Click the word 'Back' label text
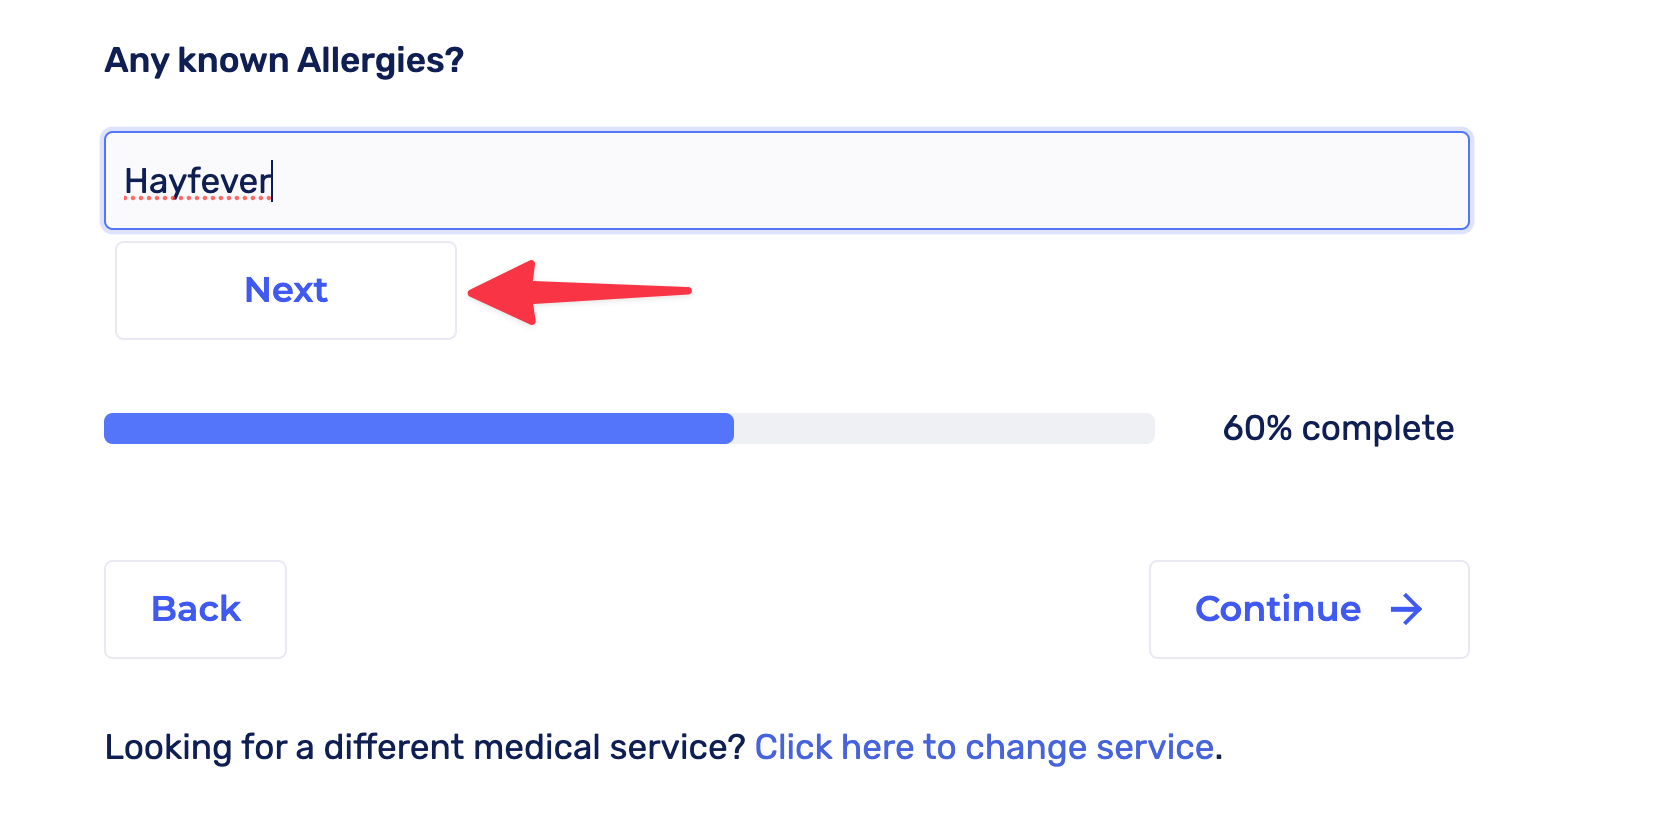 coord(196,609)
